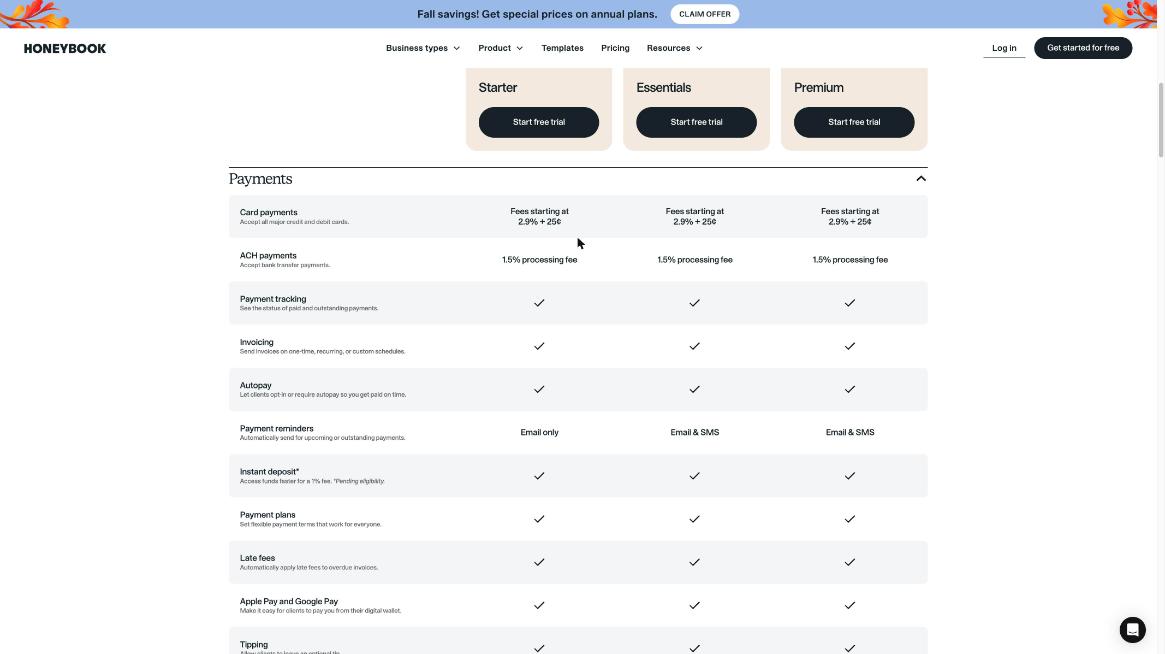The height and width of the screenshot is (654, 1165).
Task: Click Premium '1.5% processing fee' value
Action: coord(850,260)
